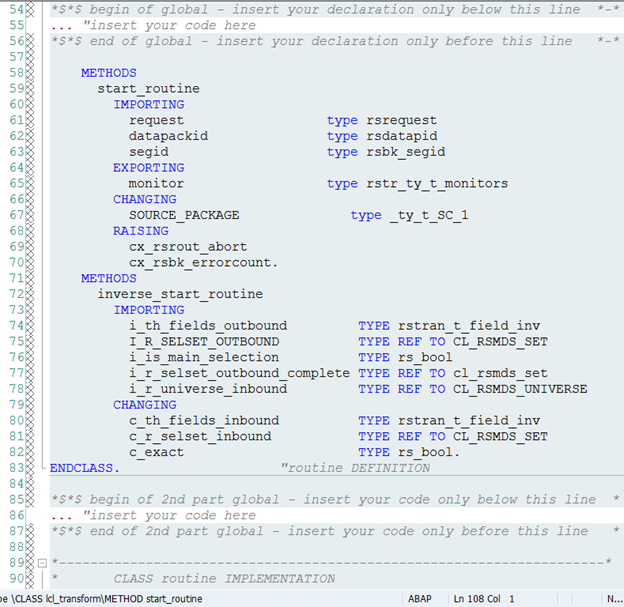
Task: Click the rsrequest type name
Action: pos(402,120)
